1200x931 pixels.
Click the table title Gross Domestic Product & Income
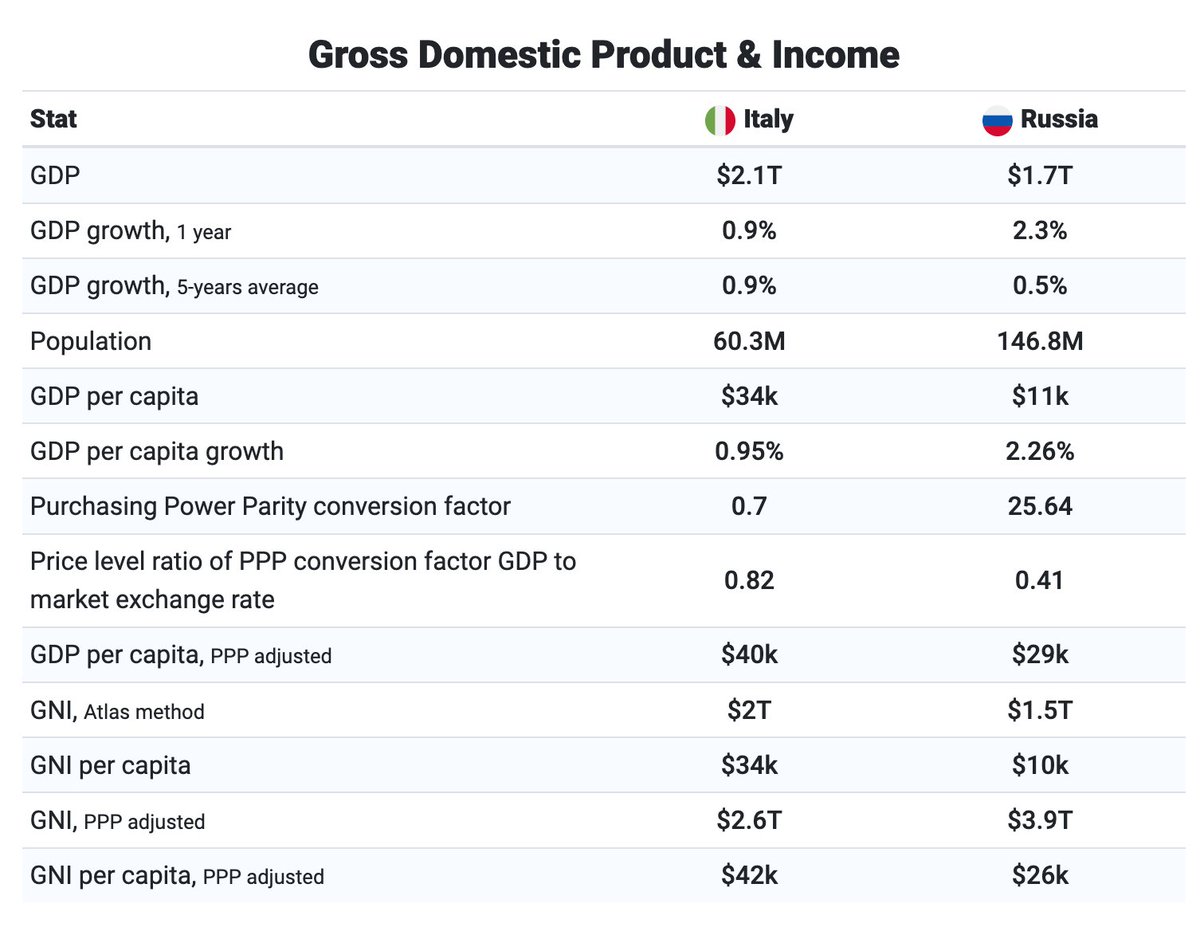(x=603, y=54)
